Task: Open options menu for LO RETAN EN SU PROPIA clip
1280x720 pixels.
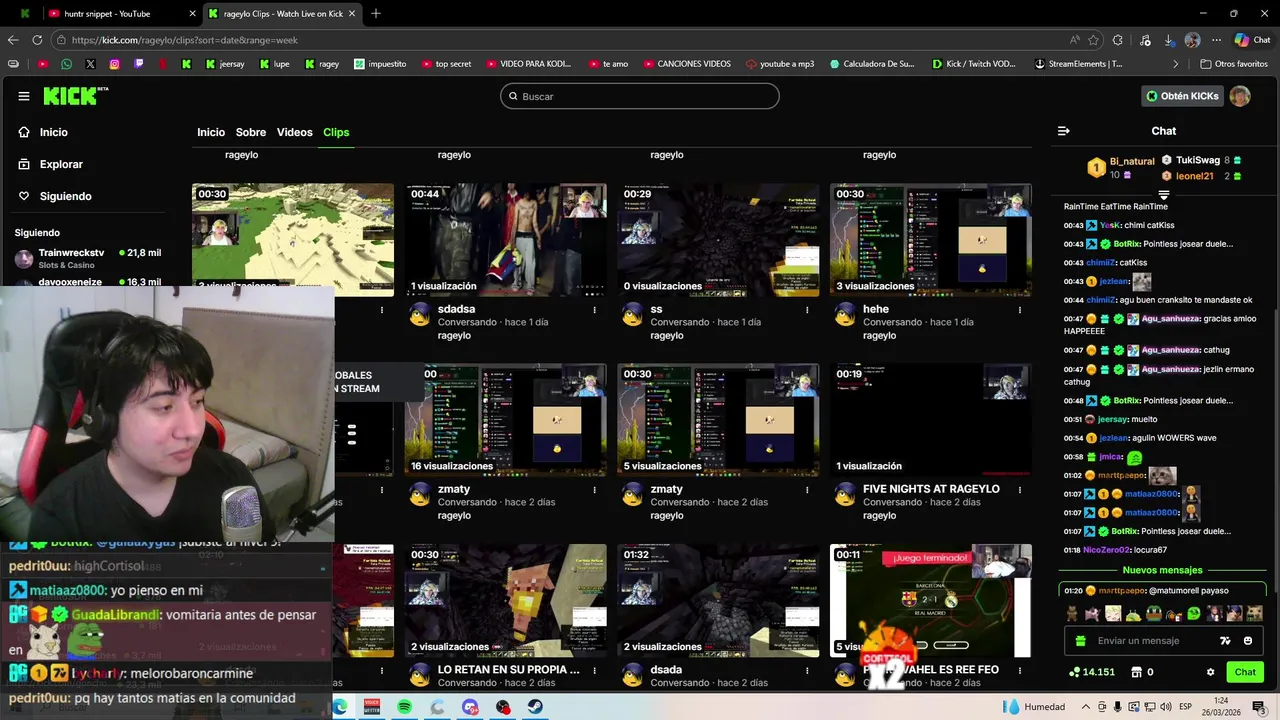Action: click(x=594, y=670)
